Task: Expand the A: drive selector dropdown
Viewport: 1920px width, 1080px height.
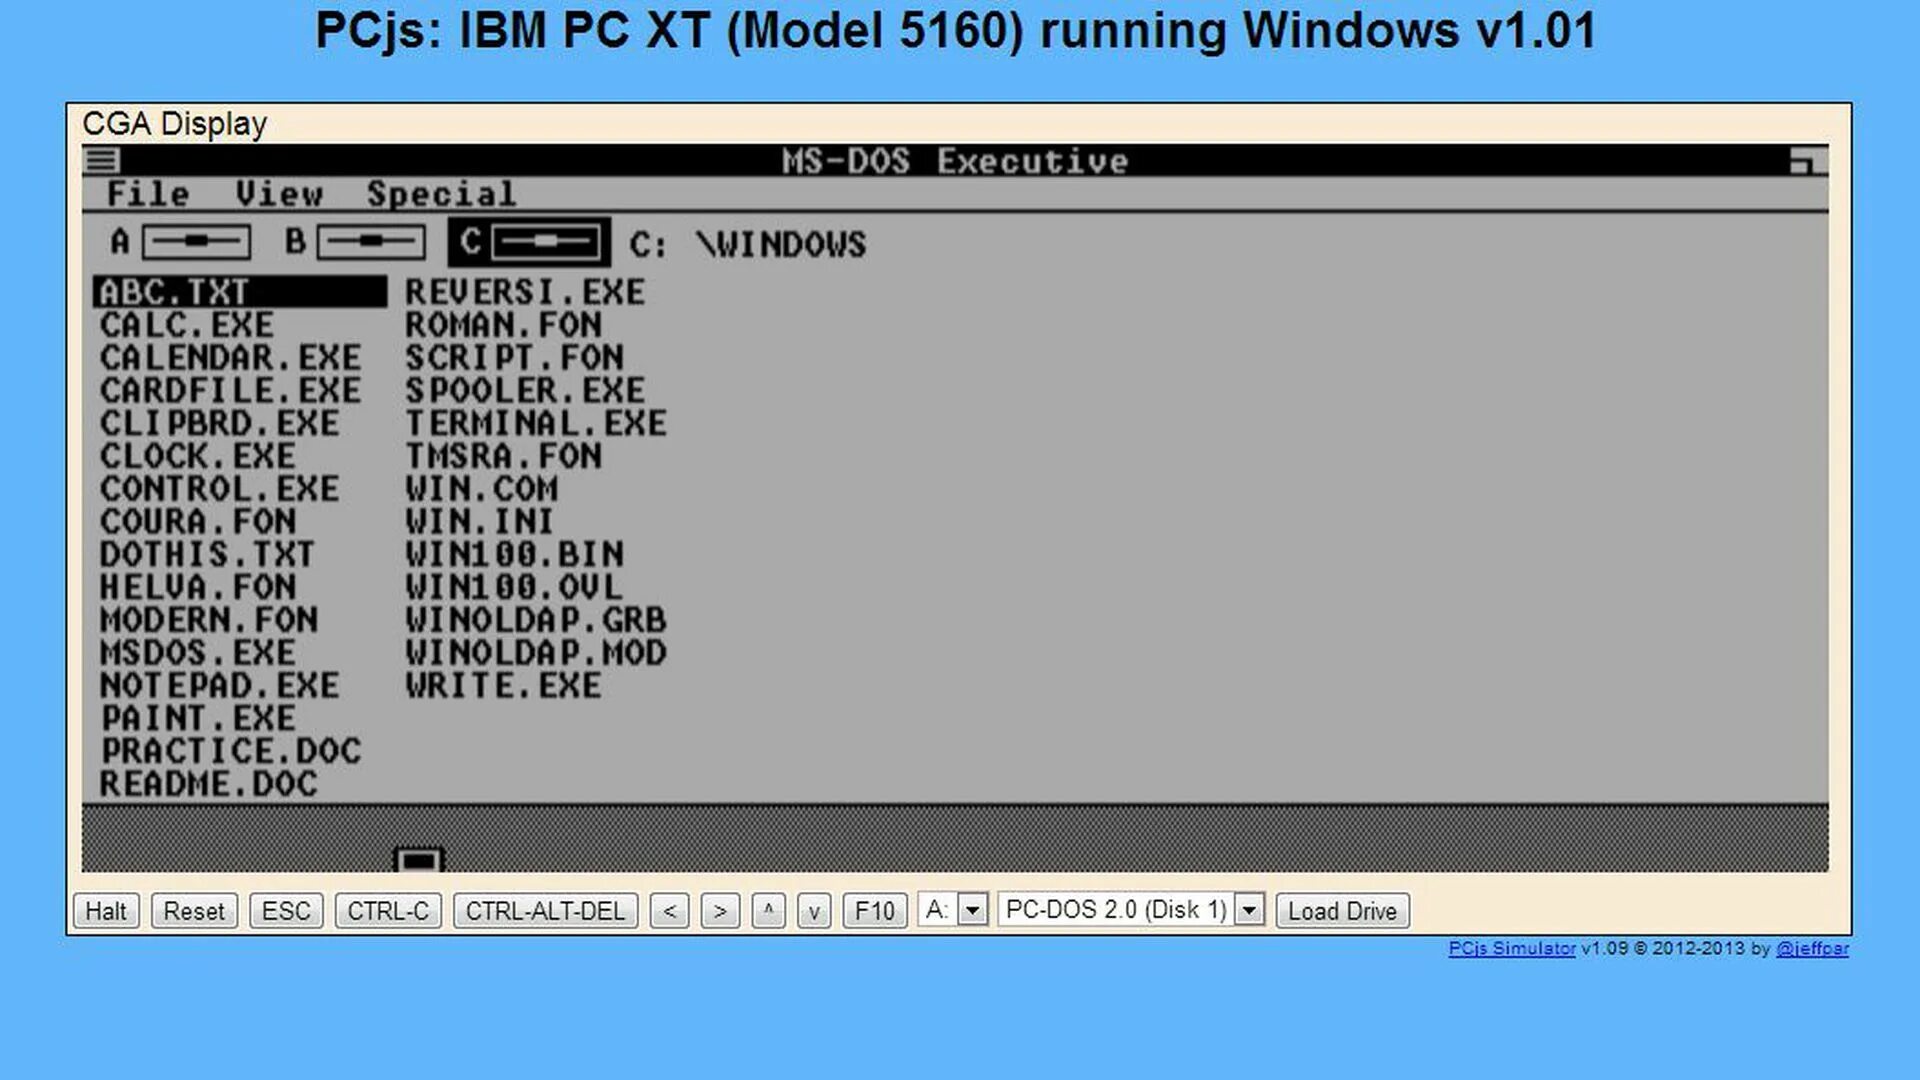Action: pyautogui.click(x=972, y=910)
